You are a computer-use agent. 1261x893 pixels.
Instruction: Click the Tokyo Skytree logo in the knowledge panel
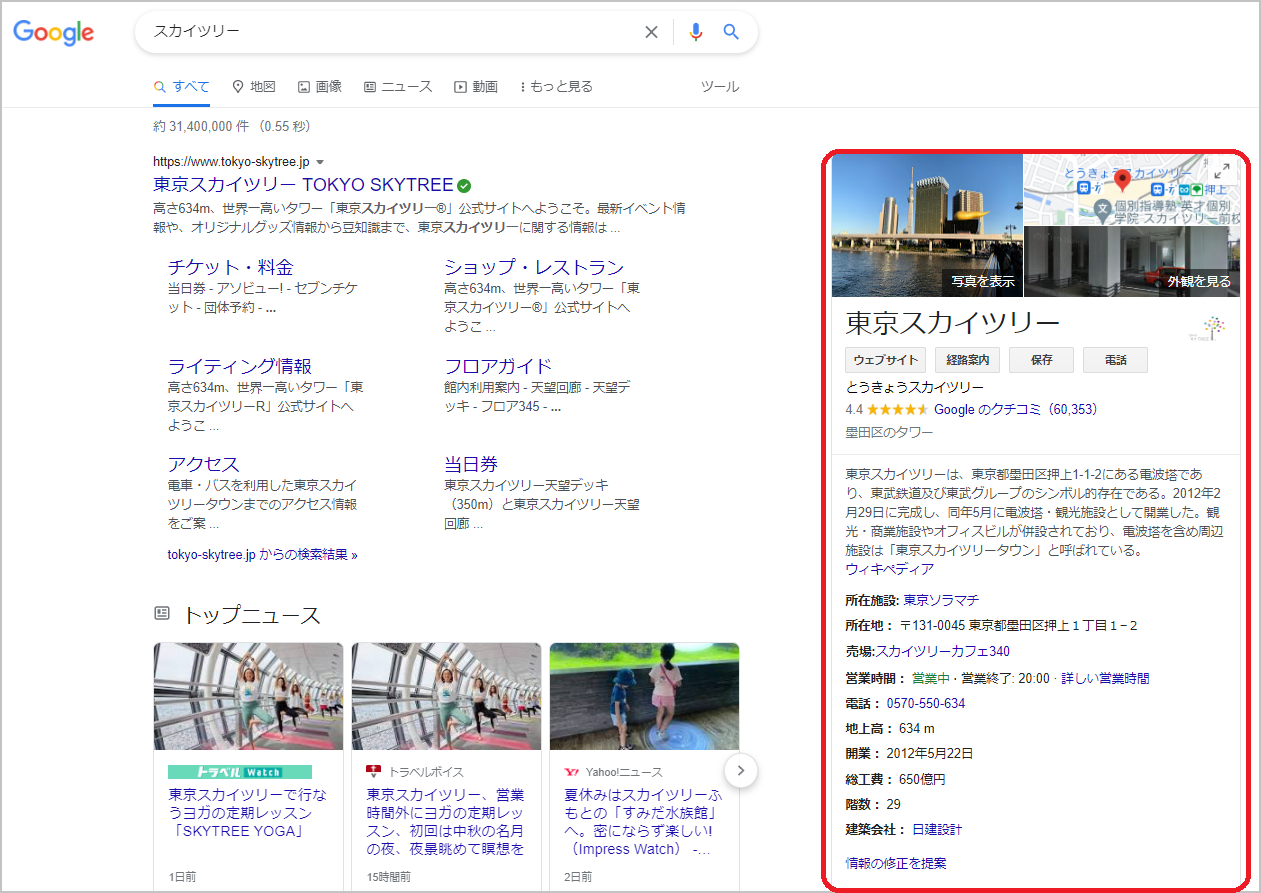coord(1211,327)
